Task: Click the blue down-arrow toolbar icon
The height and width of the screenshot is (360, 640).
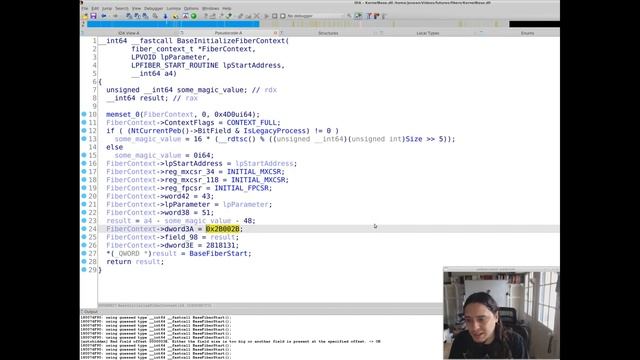Action: coord(165,16)
